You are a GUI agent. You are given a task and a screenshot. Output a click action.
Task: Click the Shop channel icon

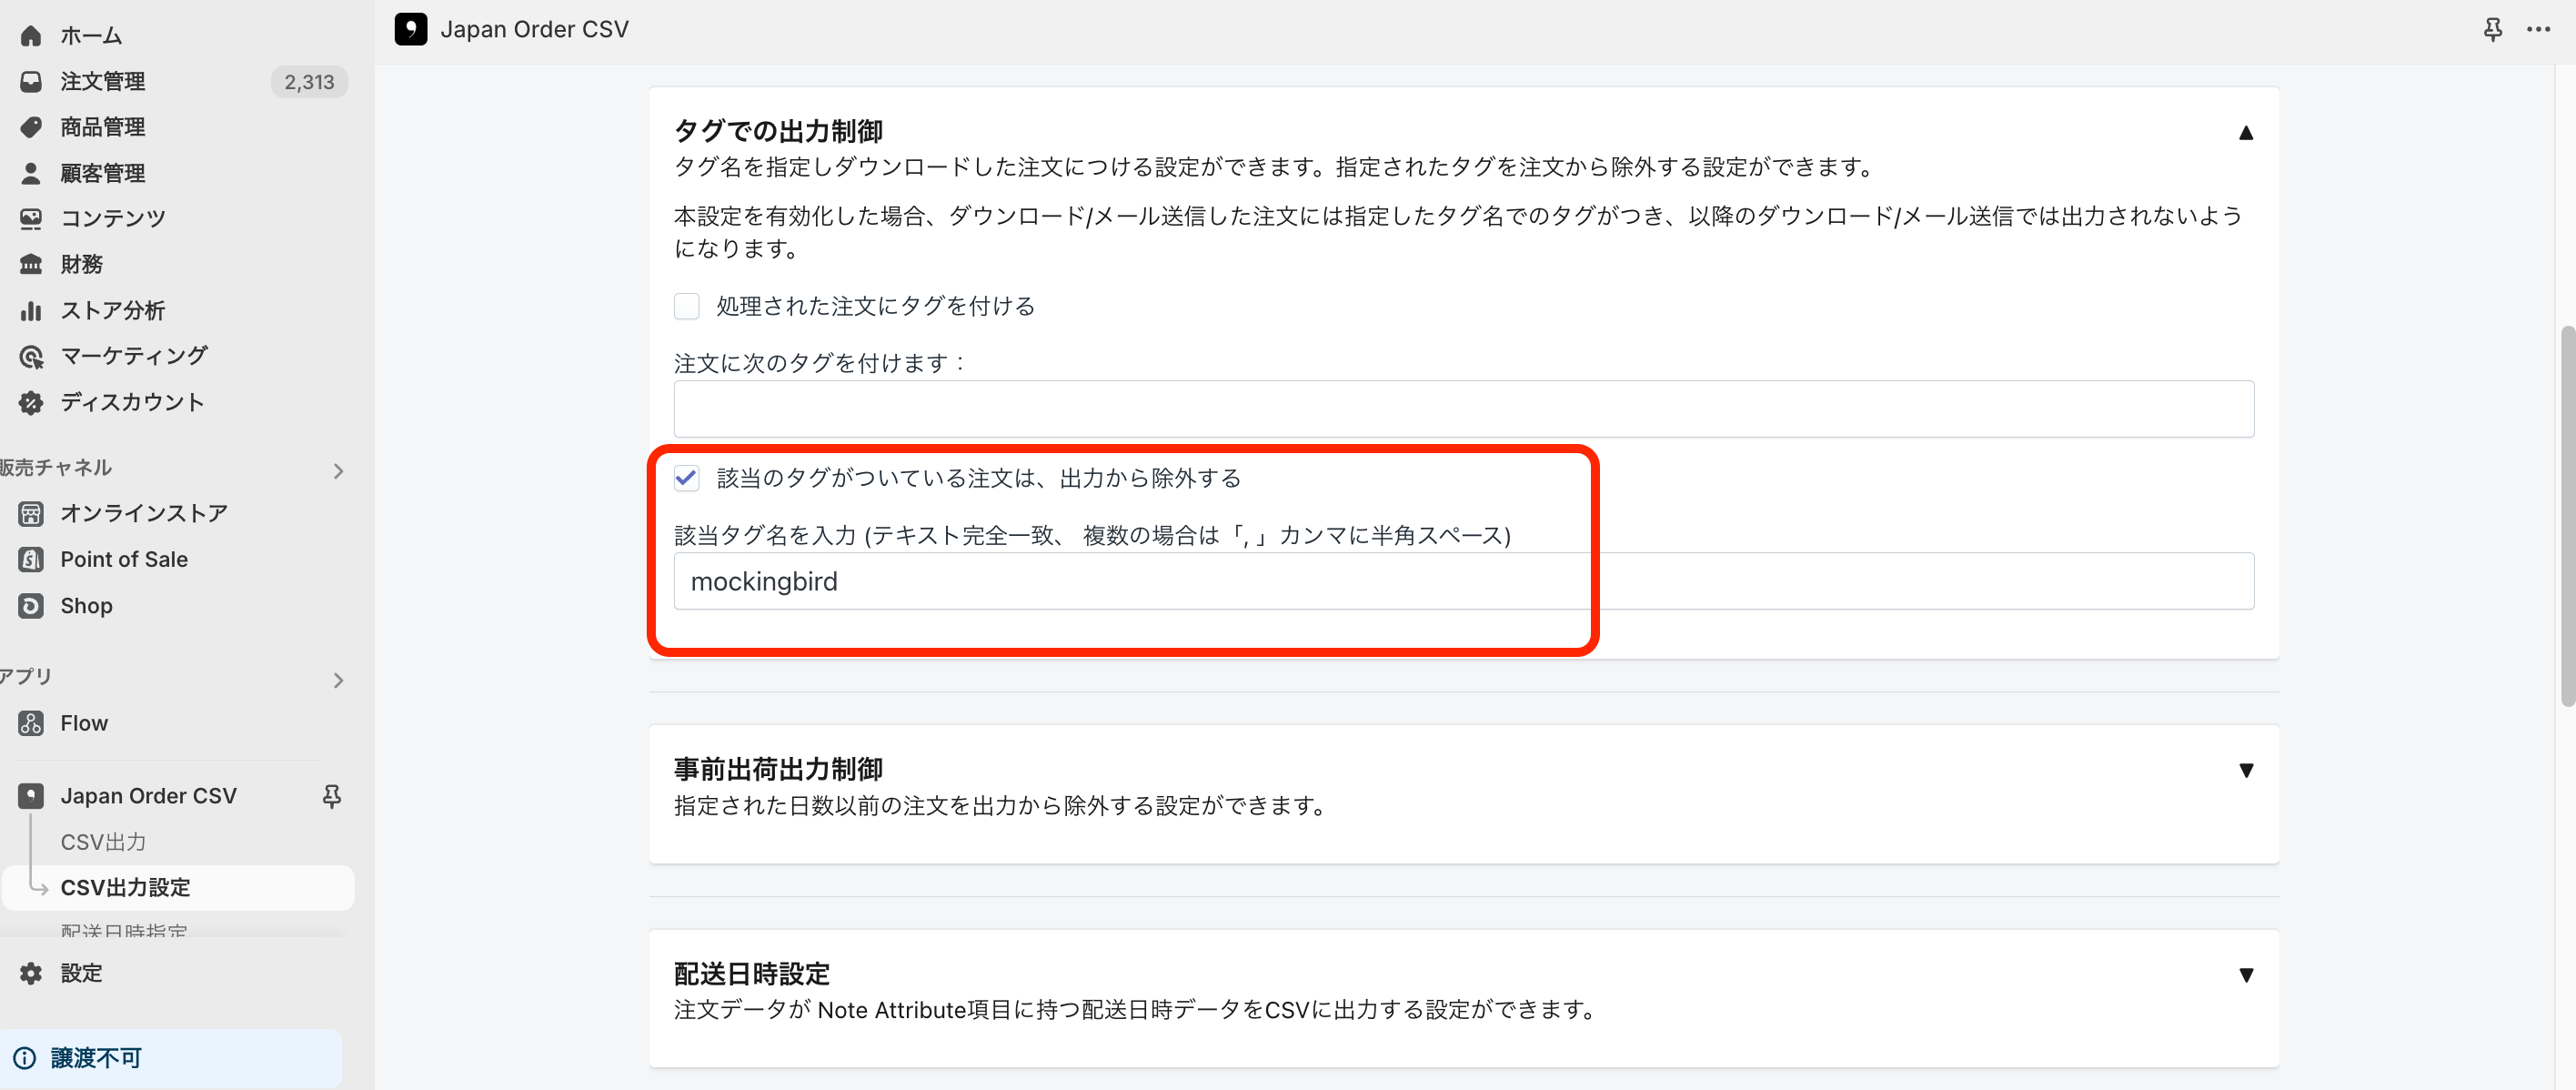click(x=31, y=606)
